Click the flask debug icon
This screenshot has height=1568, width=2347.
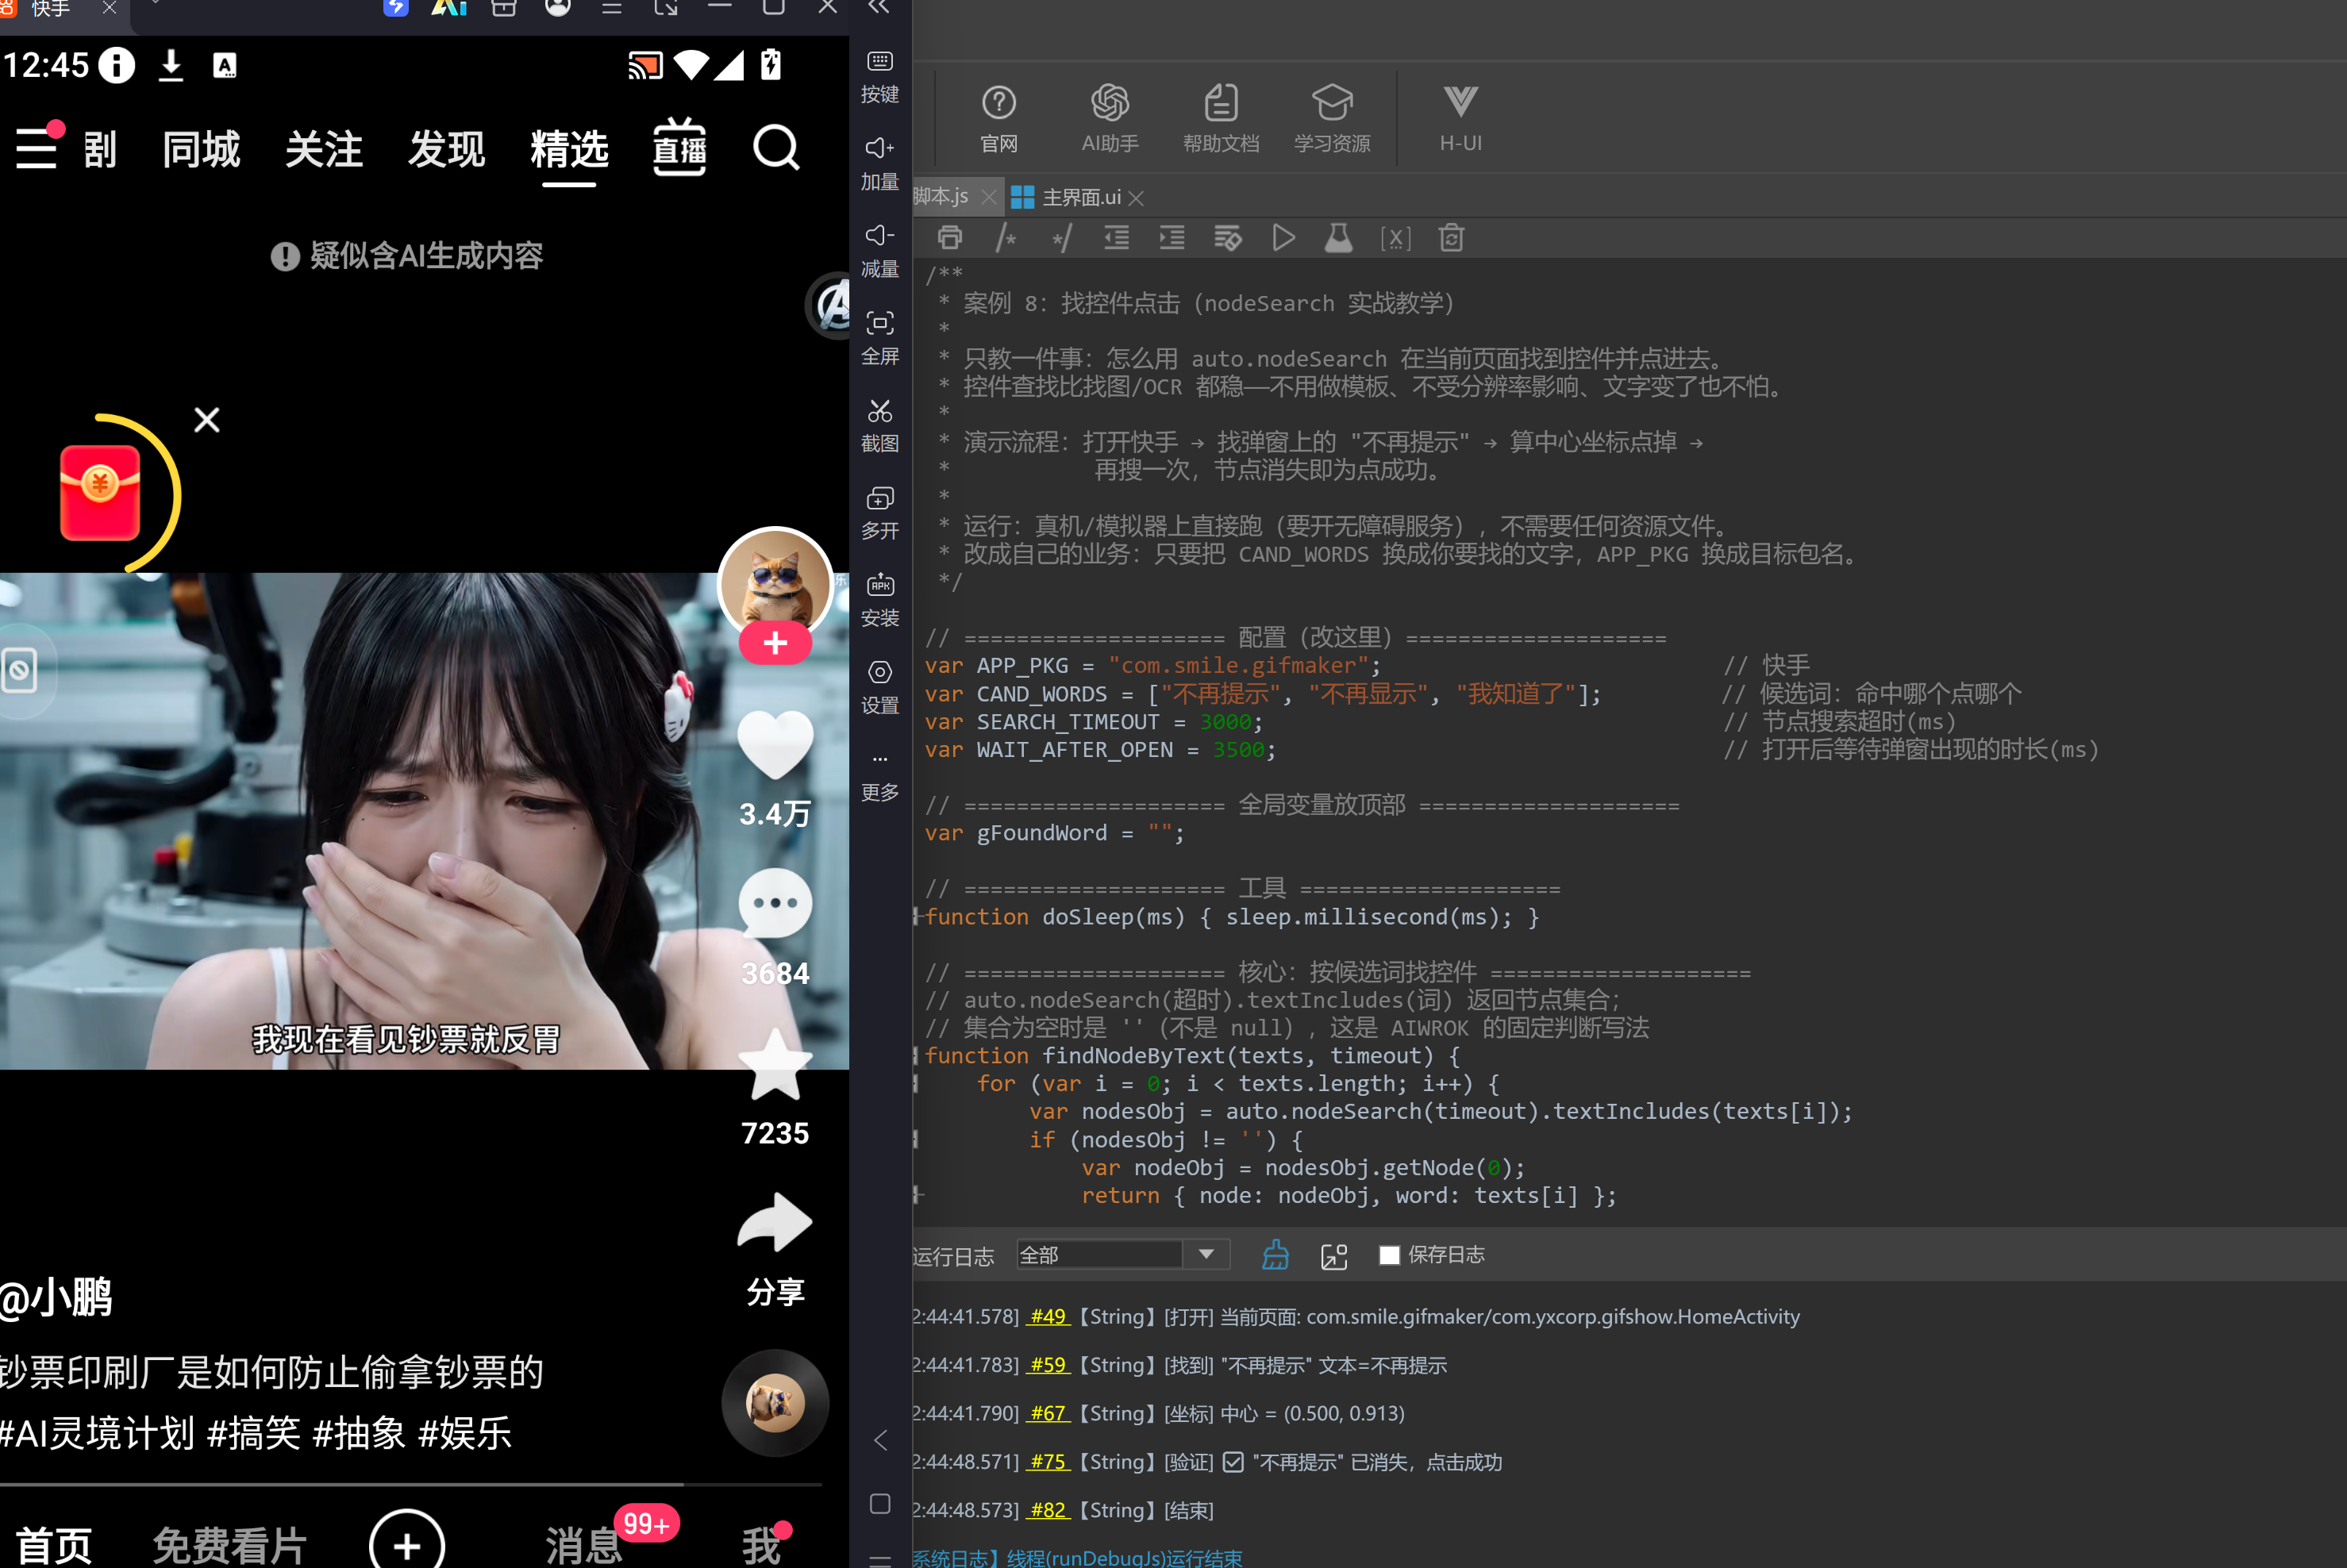click(1338, 238)
